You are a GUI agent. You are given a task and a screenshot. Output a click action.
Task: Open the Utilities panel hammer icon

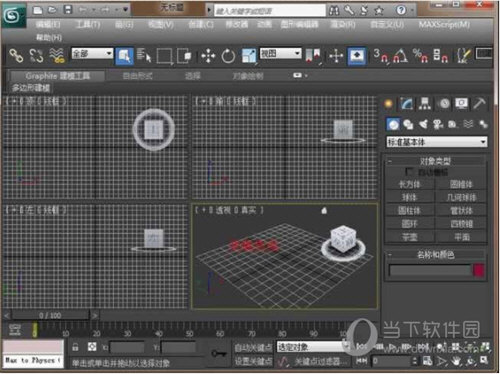[480, 104]
